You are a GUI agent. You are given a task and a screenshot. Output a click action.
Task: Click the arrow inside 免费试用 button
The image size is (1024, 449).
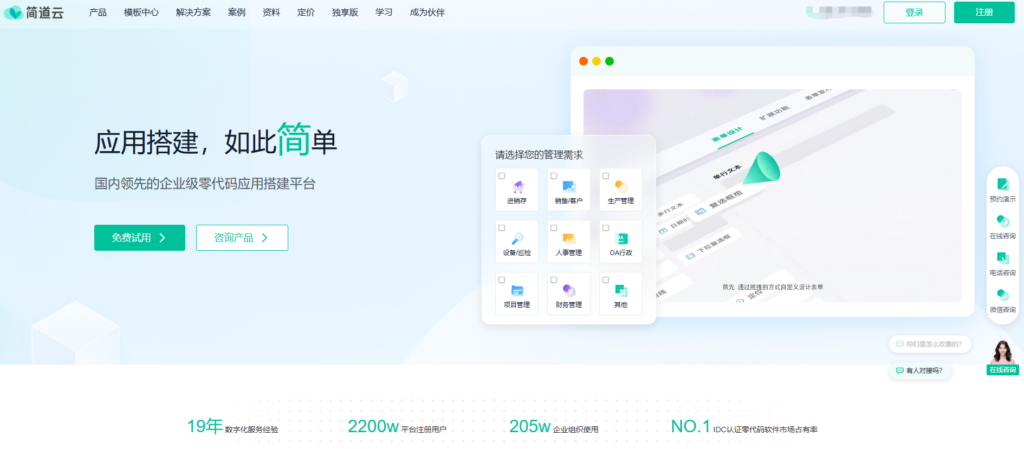click(162, 238)
